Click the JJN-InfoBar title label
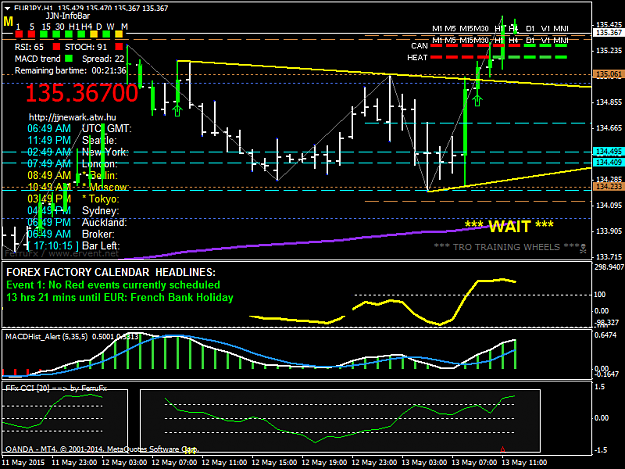This screenshot has height=469, width=625. 68,16
